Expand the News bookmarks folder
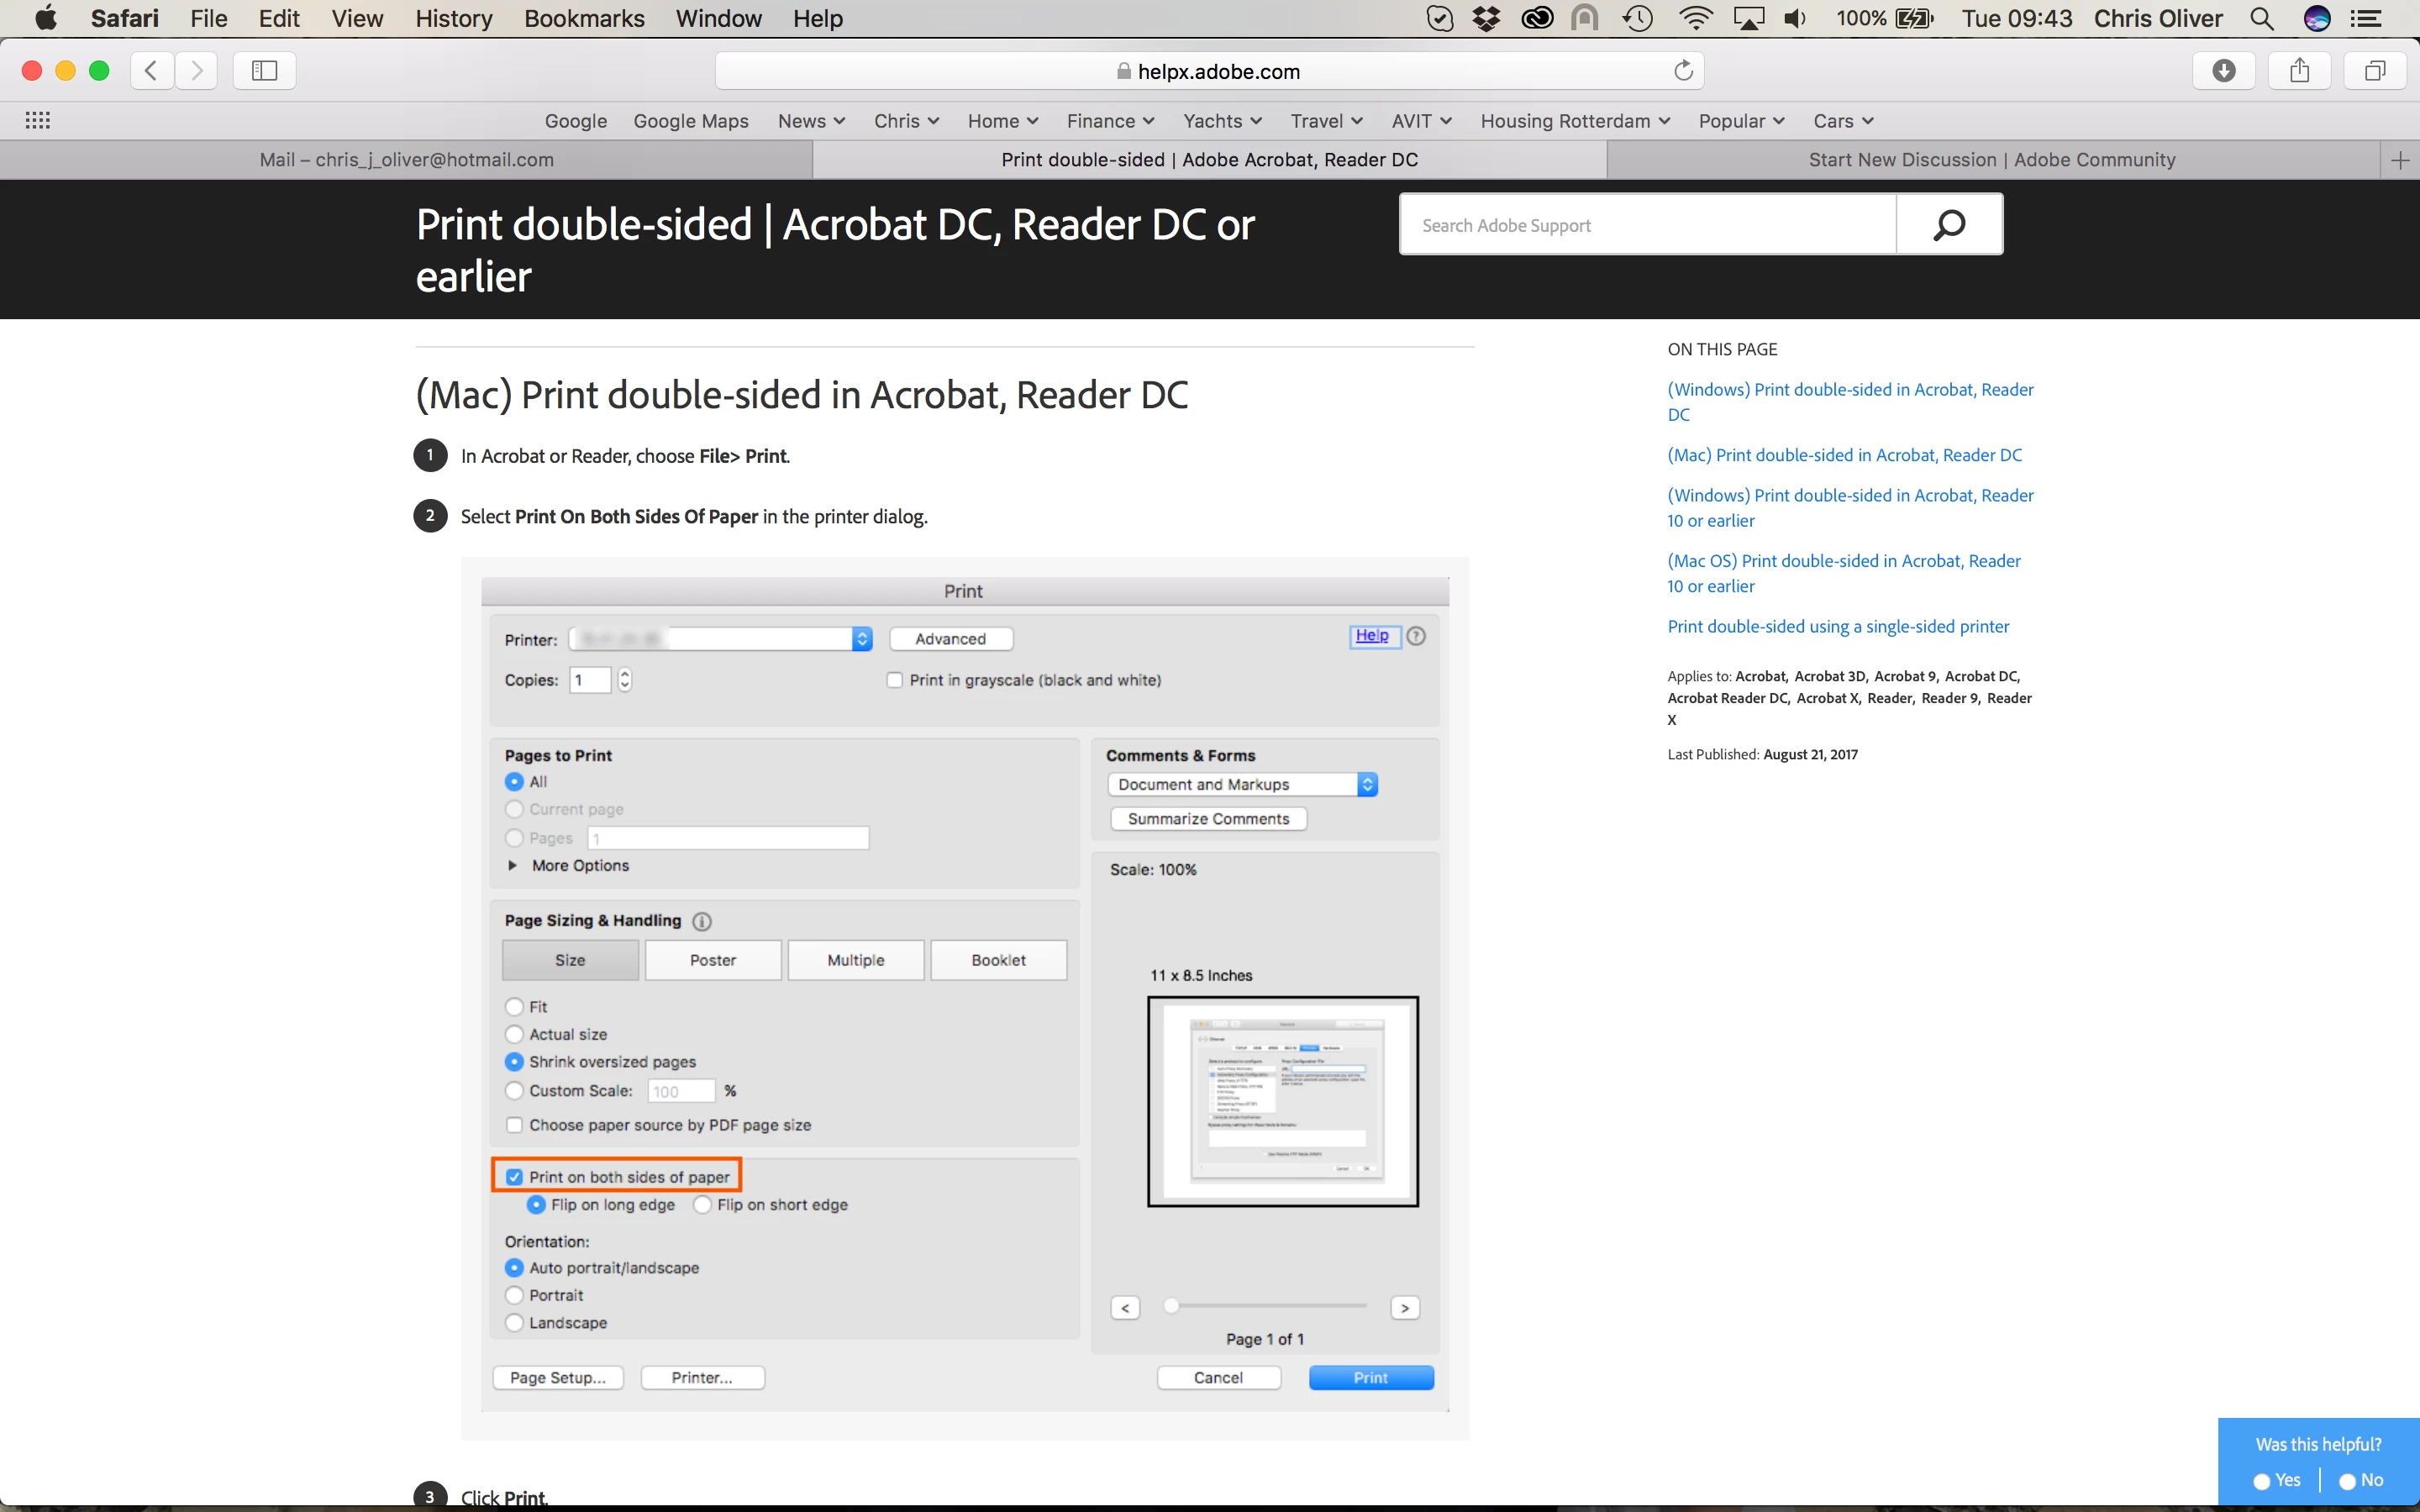The image size is (2420, 1512). pos(811,121)
